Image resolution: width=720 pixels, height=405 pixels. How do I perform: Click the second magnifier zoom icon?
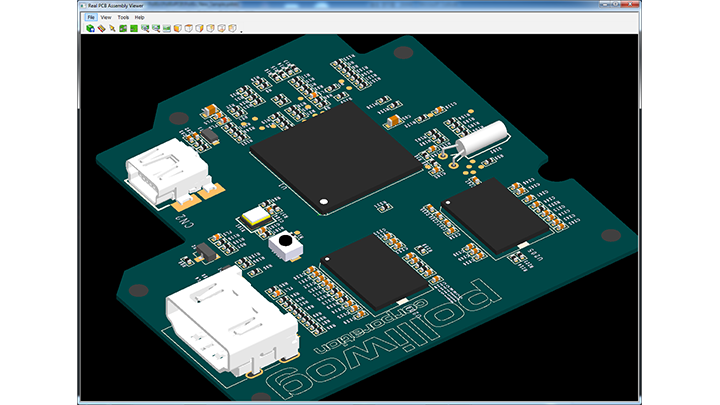pos(156,28)
